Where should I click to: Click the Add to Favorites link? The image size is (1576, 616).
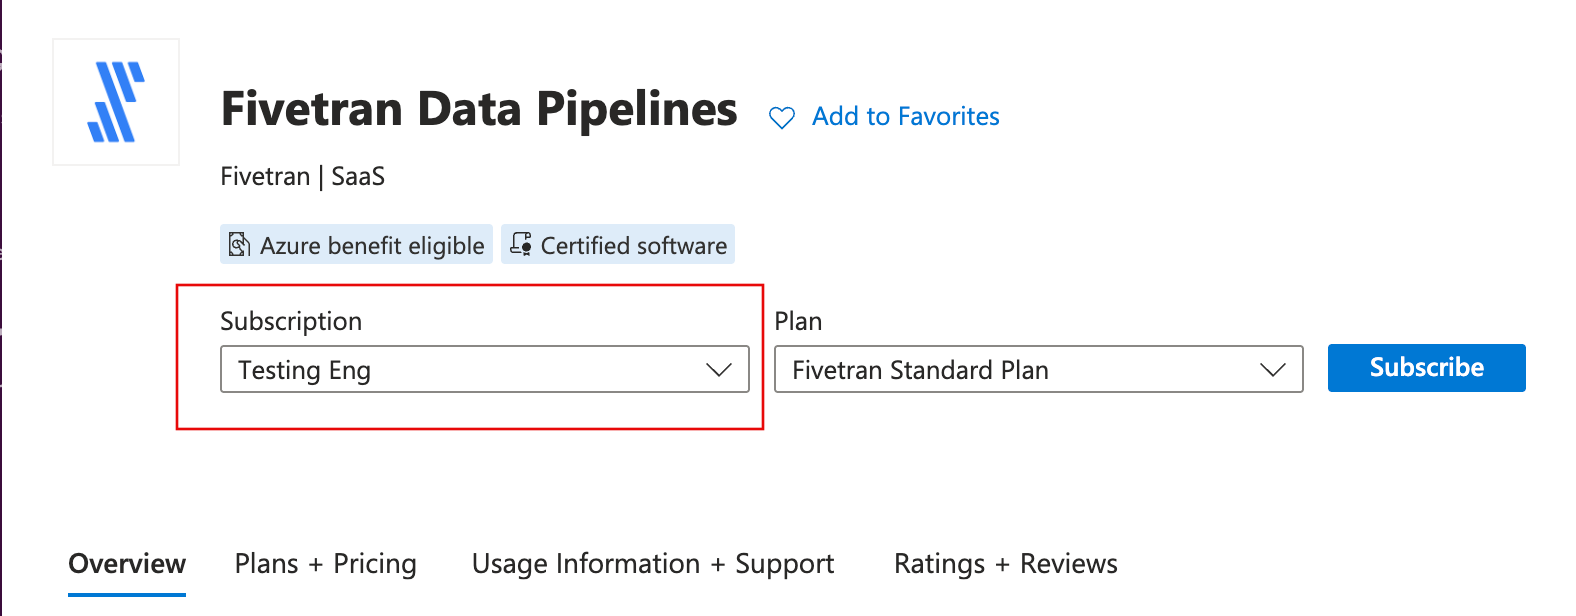[906, 117]
